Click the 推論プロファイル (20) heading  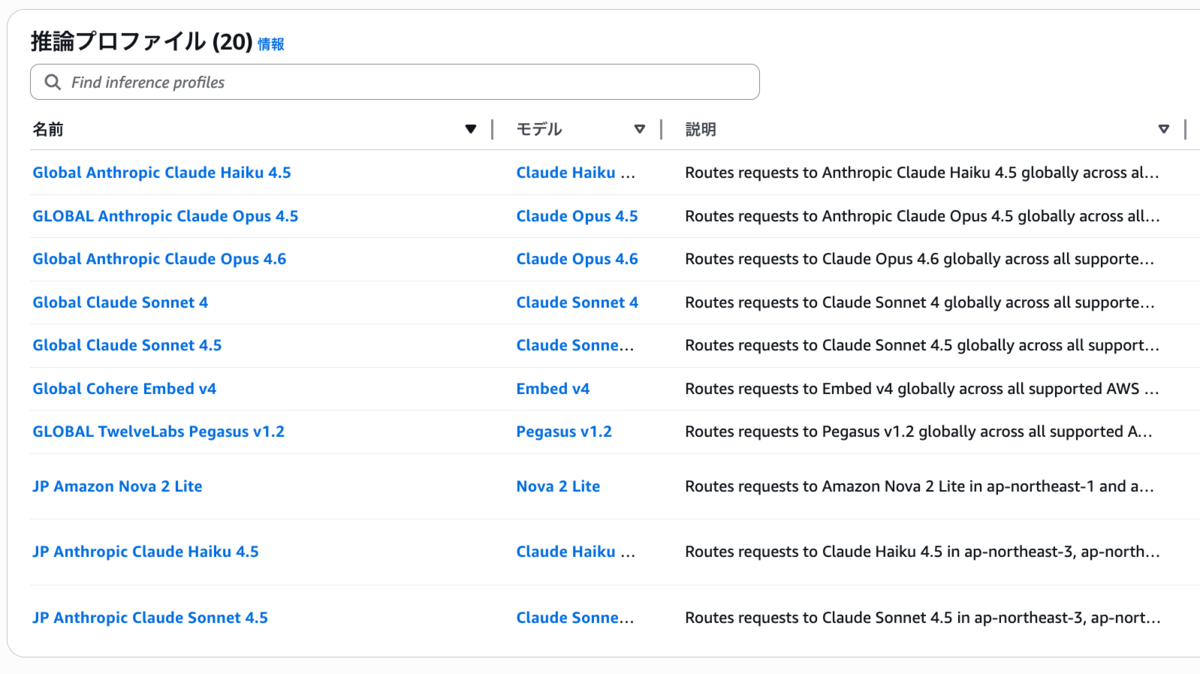point(141,42)
